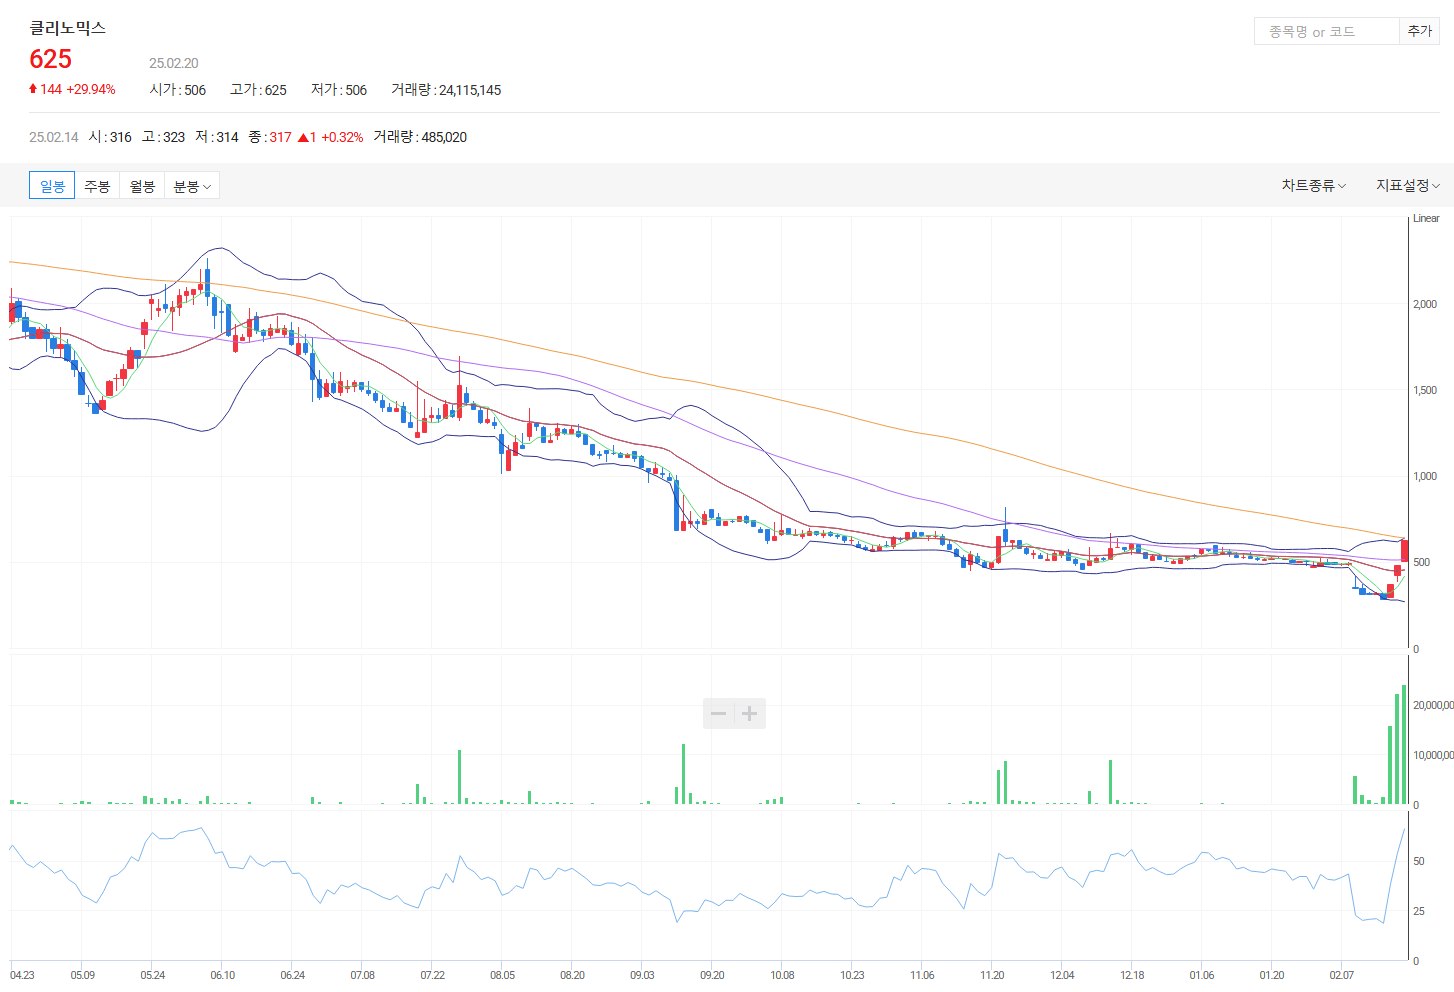Screen dimensions: 1454x992
Task: Click the 25.02.14 crosshair date readout
Action: 54,137
